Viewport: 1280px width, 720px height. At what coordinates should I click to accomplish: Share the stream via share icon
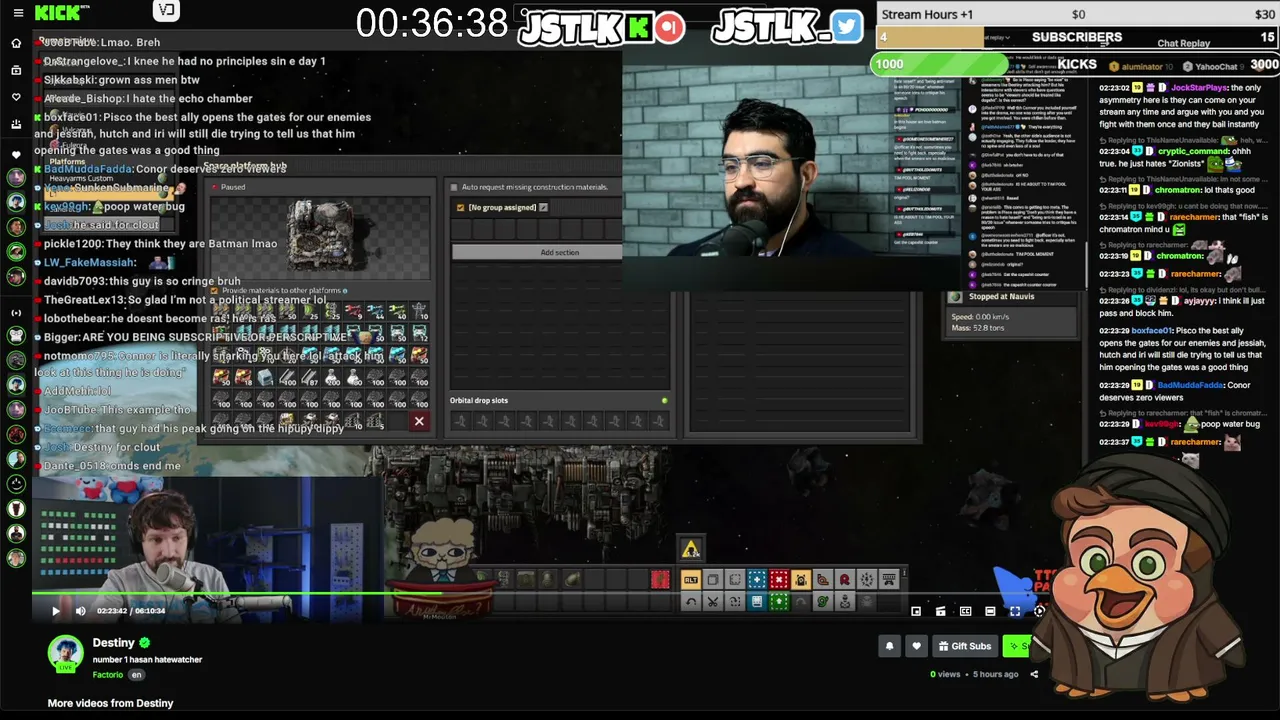pyautogui.click(x=1034, y=674)
